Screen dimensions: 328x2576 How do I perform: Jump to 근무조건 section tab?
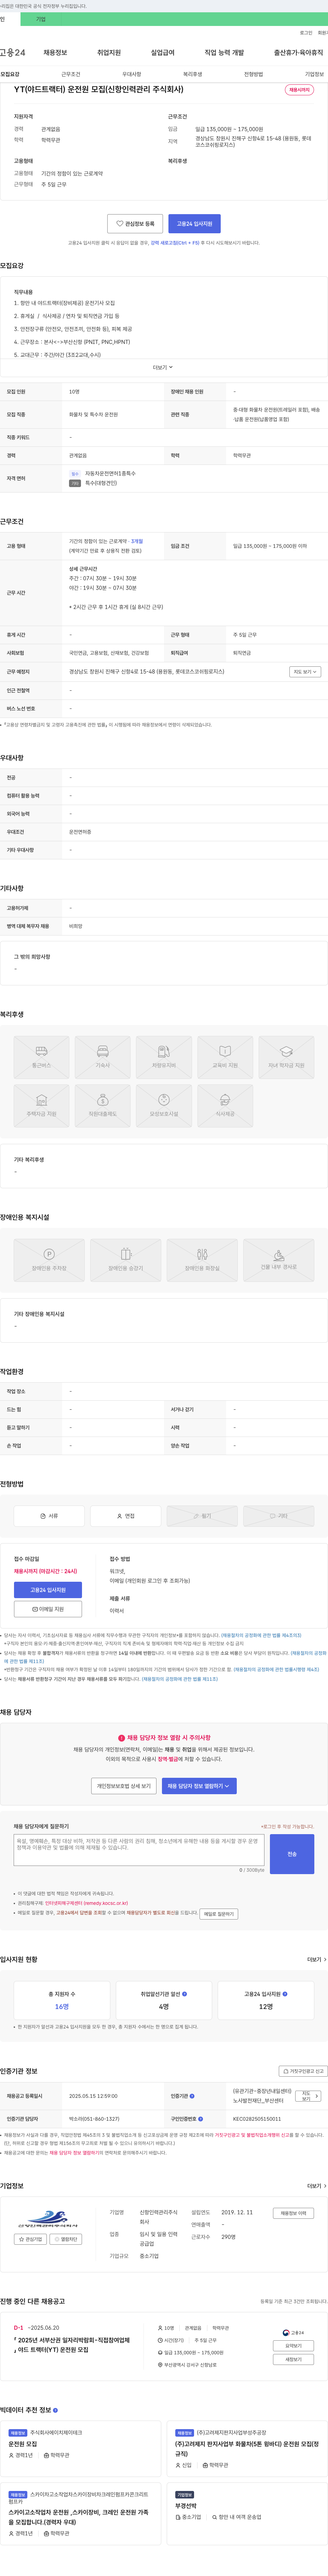pyautogui.click(x=71, y=74)
